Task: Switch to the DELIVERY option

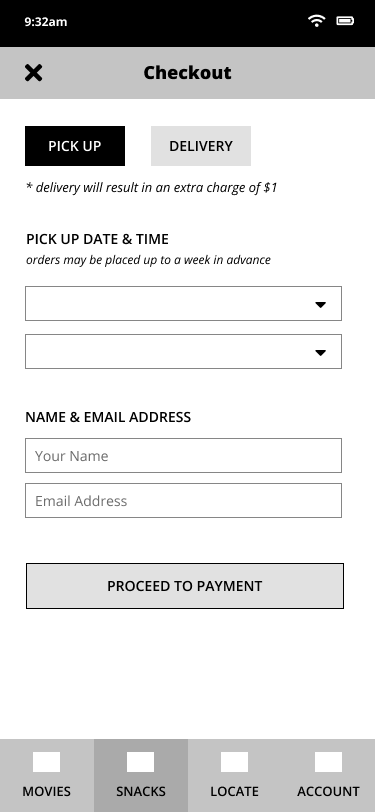Action: pyautogui.click(x=201, y=146)
